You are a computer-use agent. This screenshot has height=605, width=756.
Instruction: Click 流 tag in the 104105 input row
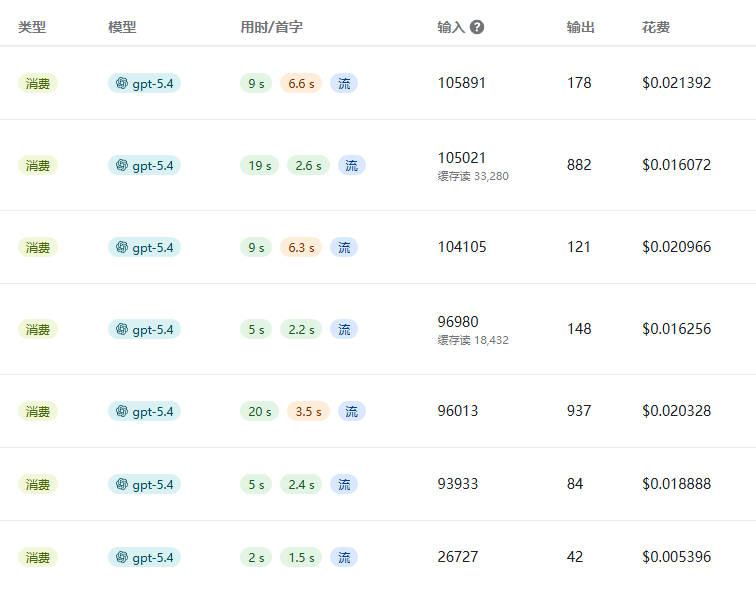pyautogui.click(x=344, y=247)
